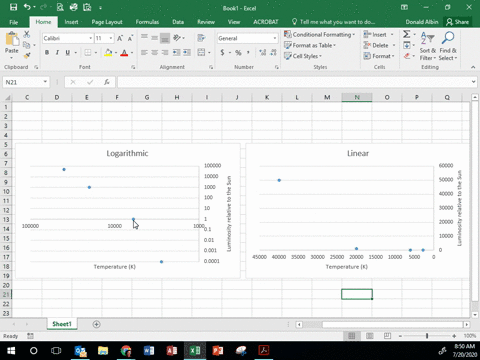Viewport: 480px width, 360px height.
Task: Select the Linear chart title
Action: (358, 153)
